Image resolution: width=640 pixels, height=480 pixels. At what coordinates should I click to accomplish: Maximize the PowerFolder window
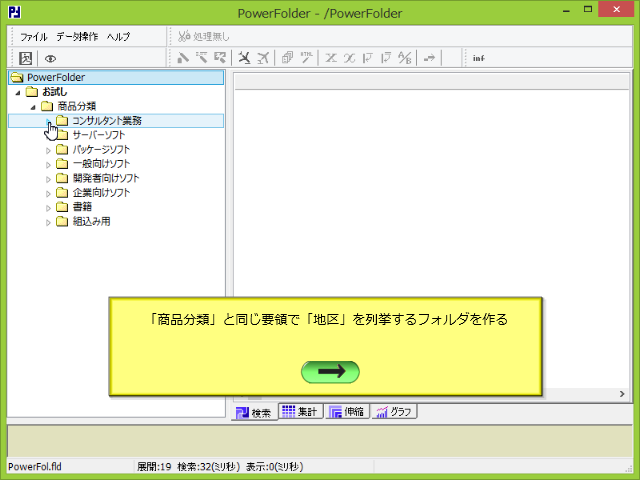click(x=588, y=9)
